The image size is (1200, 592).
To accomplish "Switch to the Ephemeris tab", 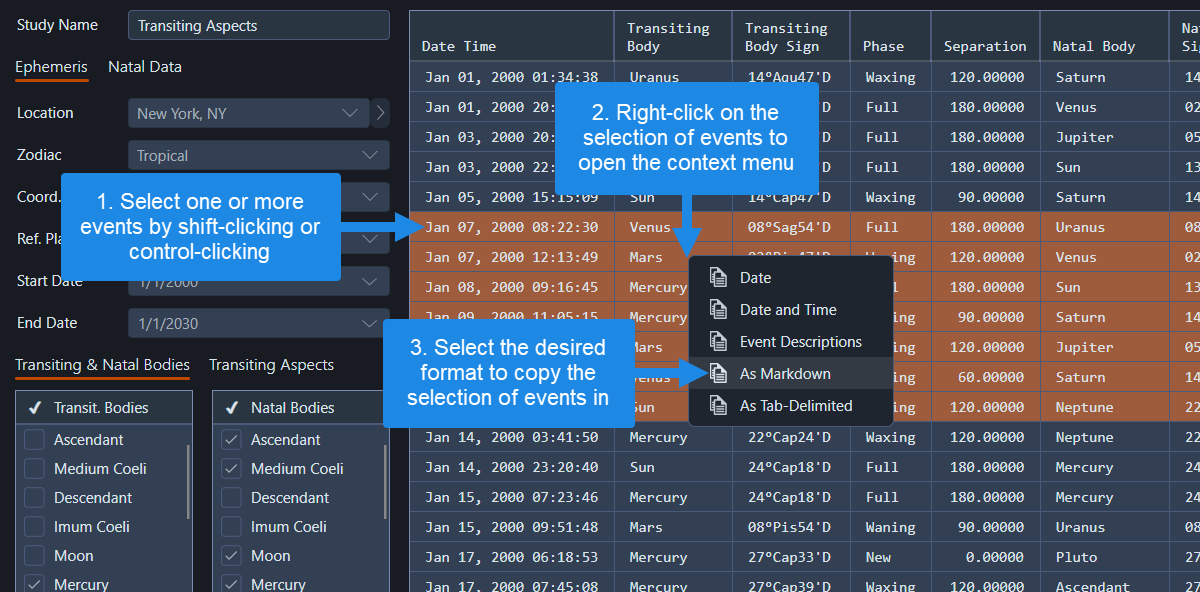I will pyautogui.click(x=51, y=66).
